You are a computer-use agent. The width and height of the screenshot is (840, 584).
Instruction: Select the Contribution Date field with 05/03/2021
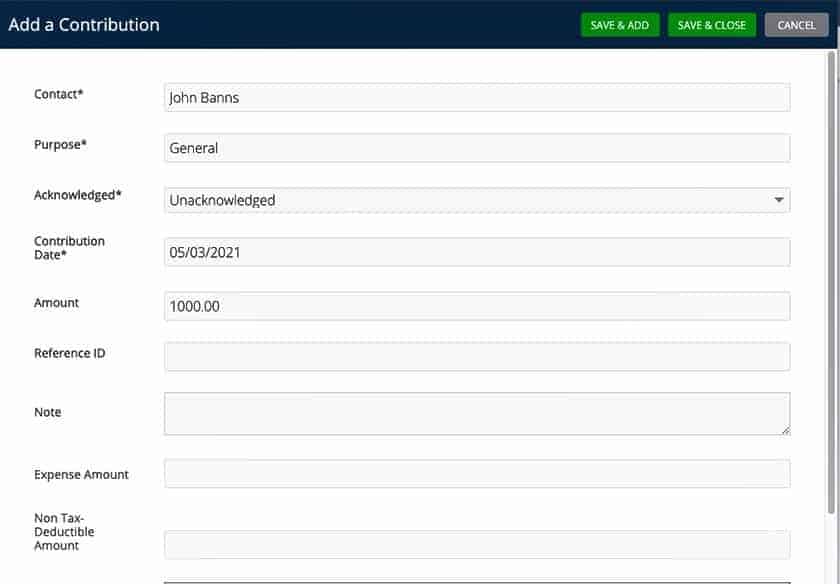coord(476,252)
